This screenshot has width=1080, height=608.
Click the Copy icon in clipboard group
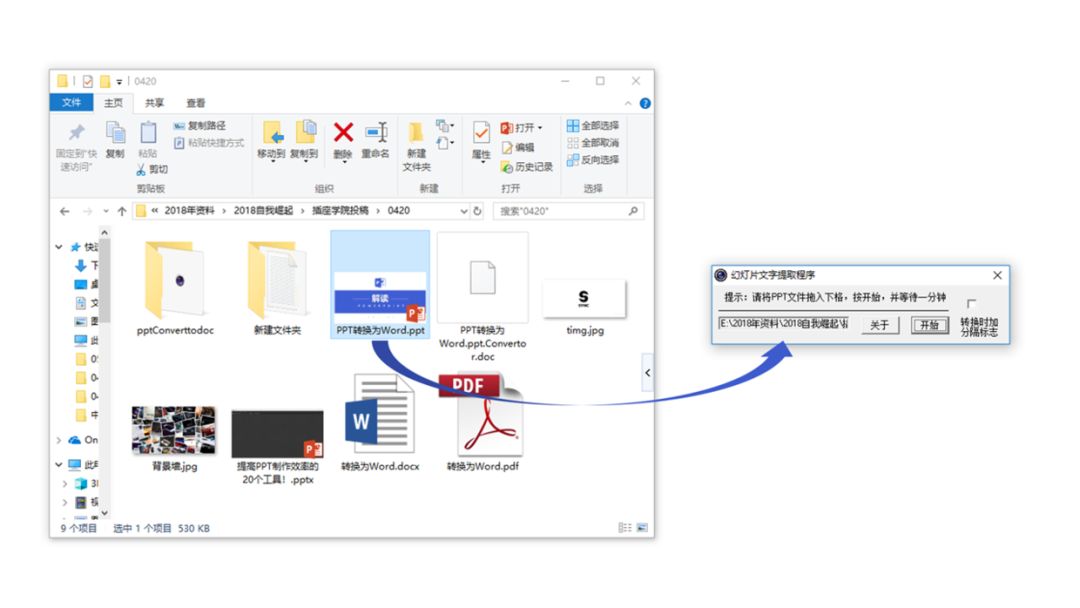click(115, 132)
